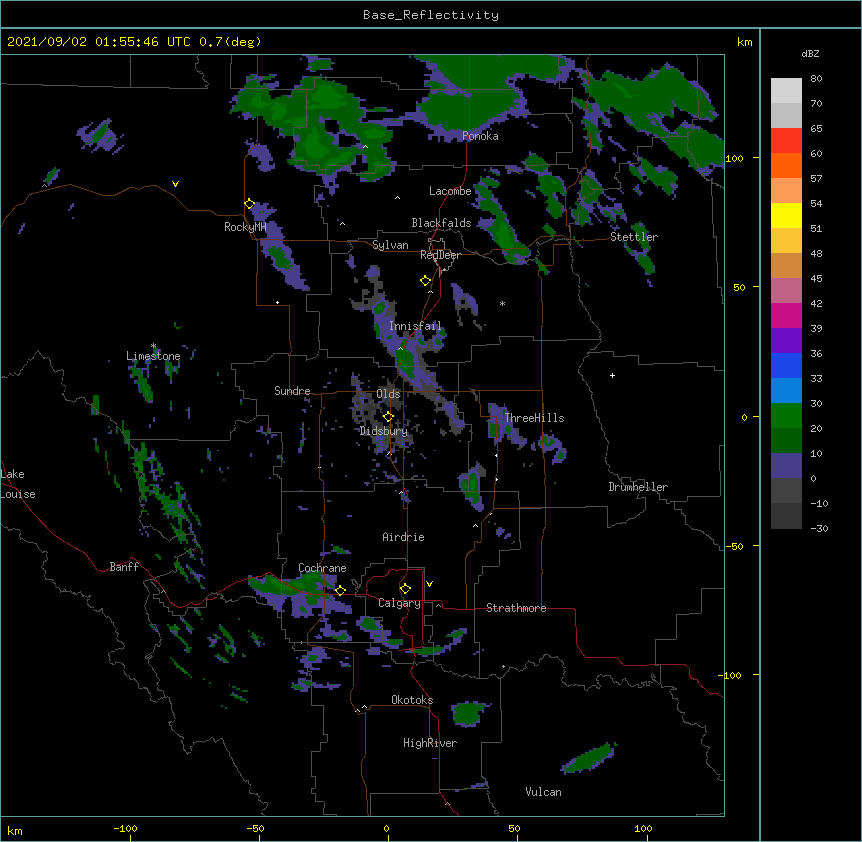Click the yellow diamond marker beside RockyMH
Image resolution: width=862 pixels, height=842 pixels.
250,204
